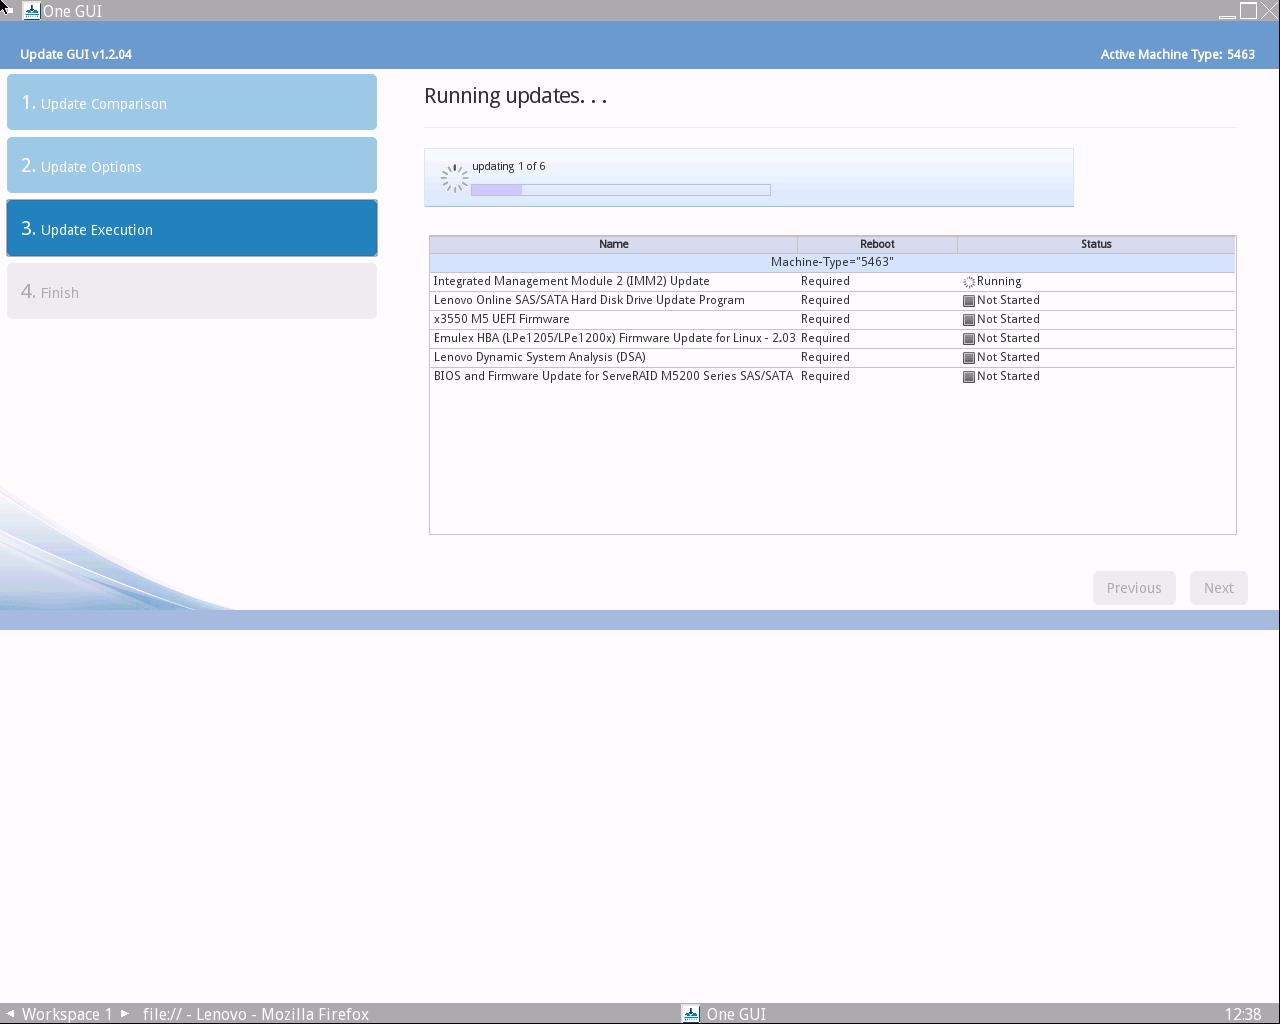Click Running status text for IMM2 Update

(x=999, y=281)
